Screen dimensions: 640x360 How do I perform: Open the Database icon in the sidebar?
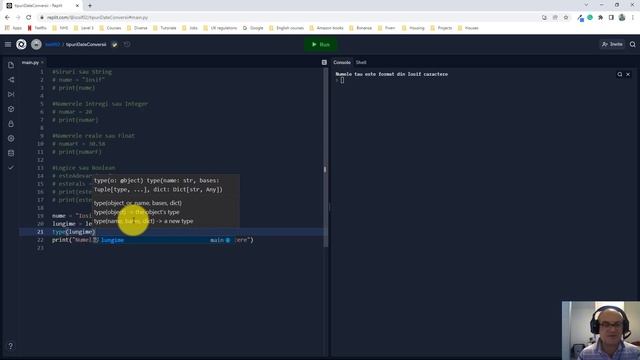click(x=11, y=153)
